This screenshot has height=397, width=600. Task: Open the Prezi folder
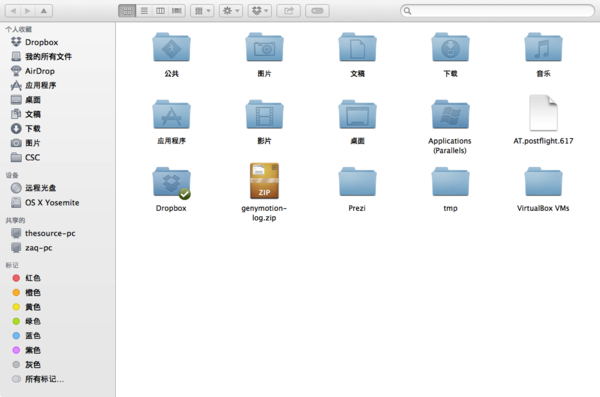coord(357,182)
